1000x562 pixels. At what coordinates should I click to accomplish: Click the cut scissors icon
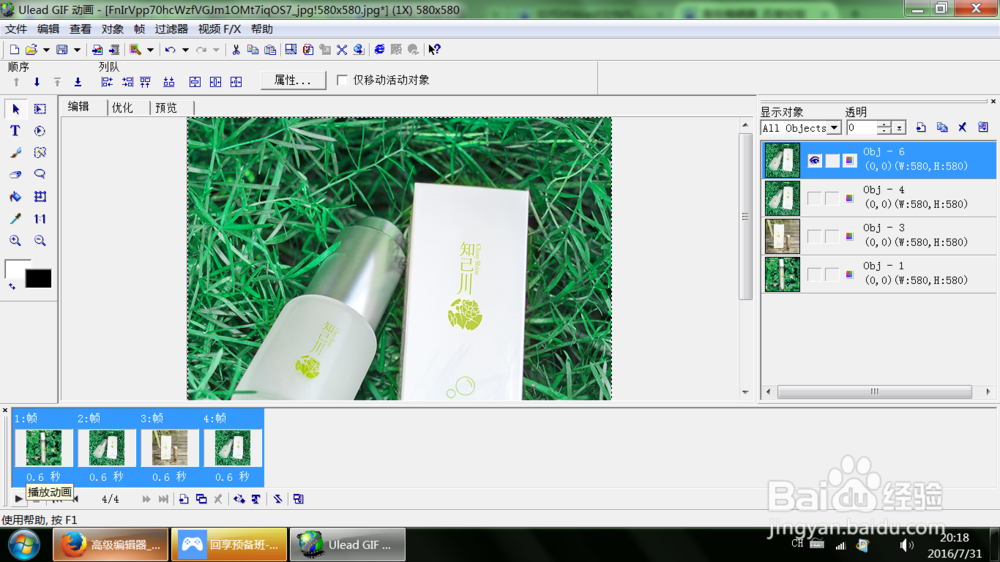(x=236, y=49)
